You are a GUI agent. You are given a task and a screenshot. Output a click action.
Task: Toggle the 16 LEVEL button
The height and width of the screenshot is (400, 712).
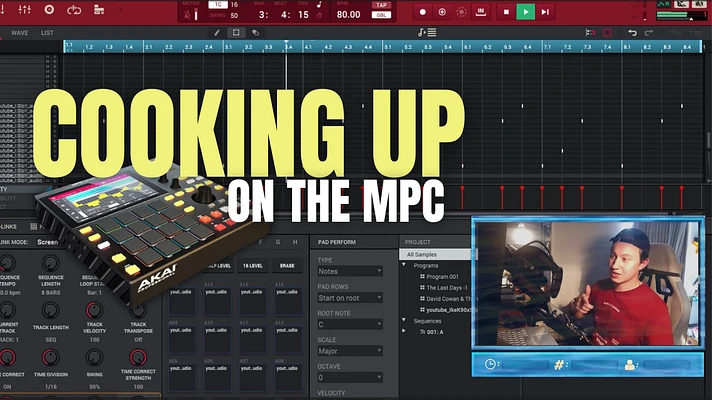coord(252,266)
